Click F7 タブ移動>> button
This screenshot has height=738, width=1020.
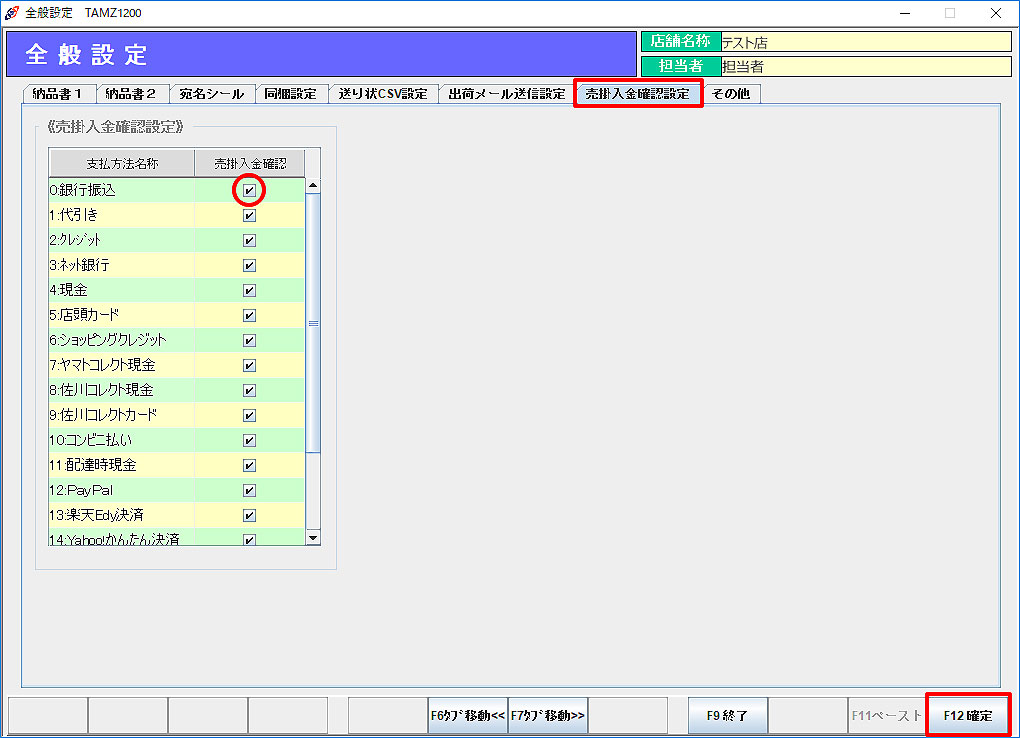[x=547, y=716]
